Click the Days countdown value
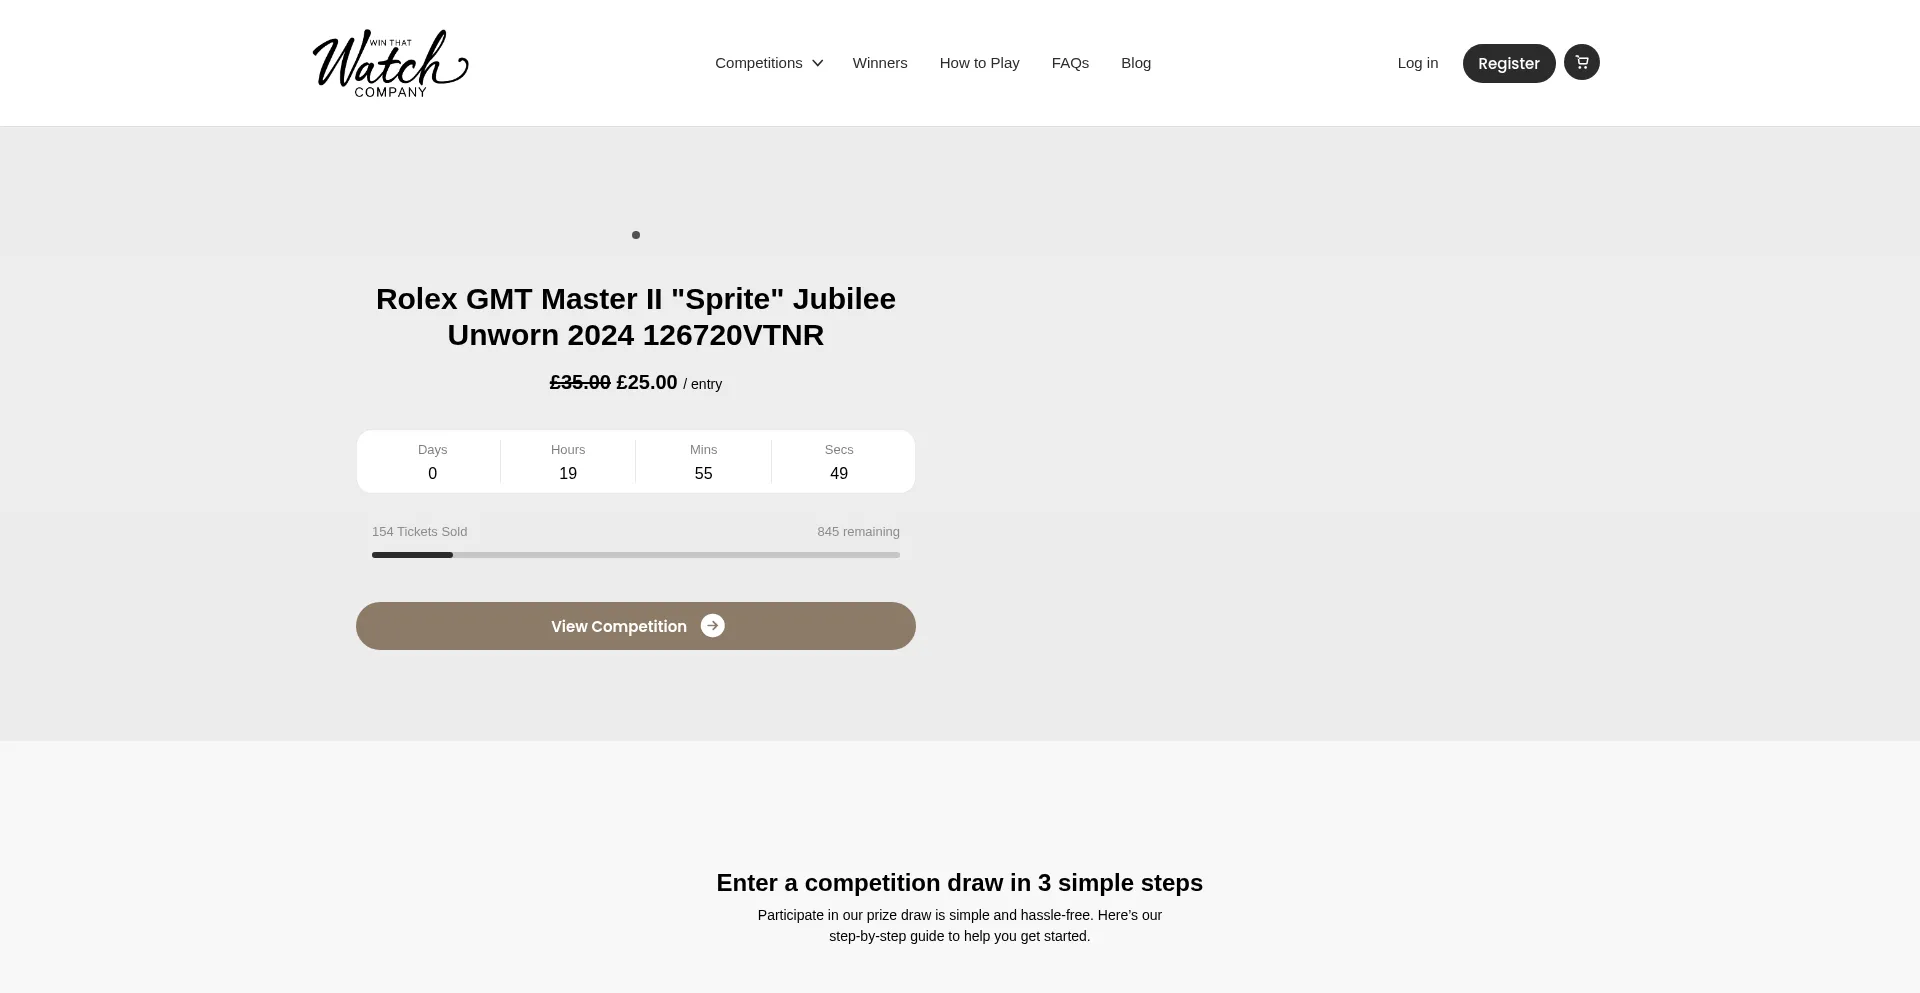 [433, 474]
